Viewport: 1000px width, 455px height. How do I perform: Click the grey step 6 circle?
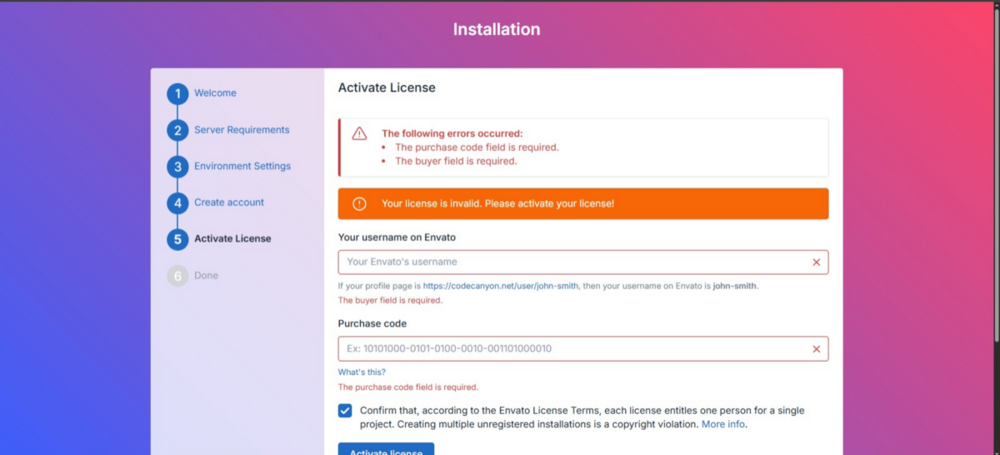(178, 276)
